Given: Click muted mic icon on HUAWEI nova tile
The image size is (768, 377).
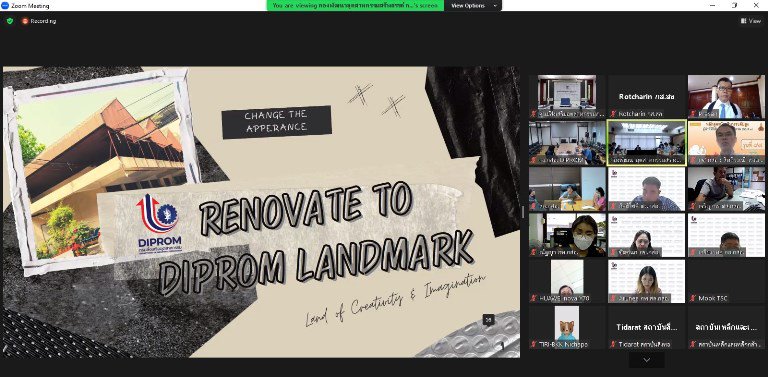Looking at the screenshot, I should [534, 298].
